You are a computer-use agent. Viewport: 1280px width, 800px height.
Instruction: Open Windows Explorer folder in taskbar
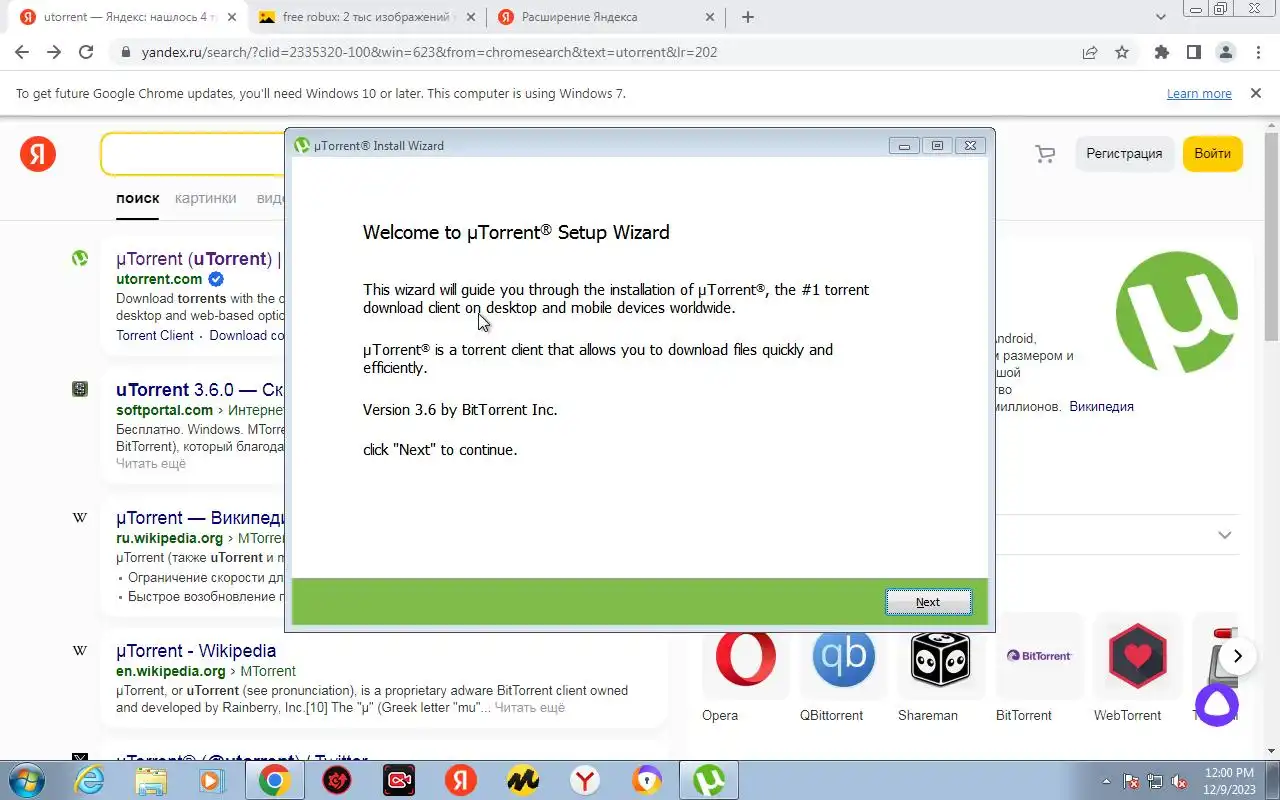(x=151, y=781)
